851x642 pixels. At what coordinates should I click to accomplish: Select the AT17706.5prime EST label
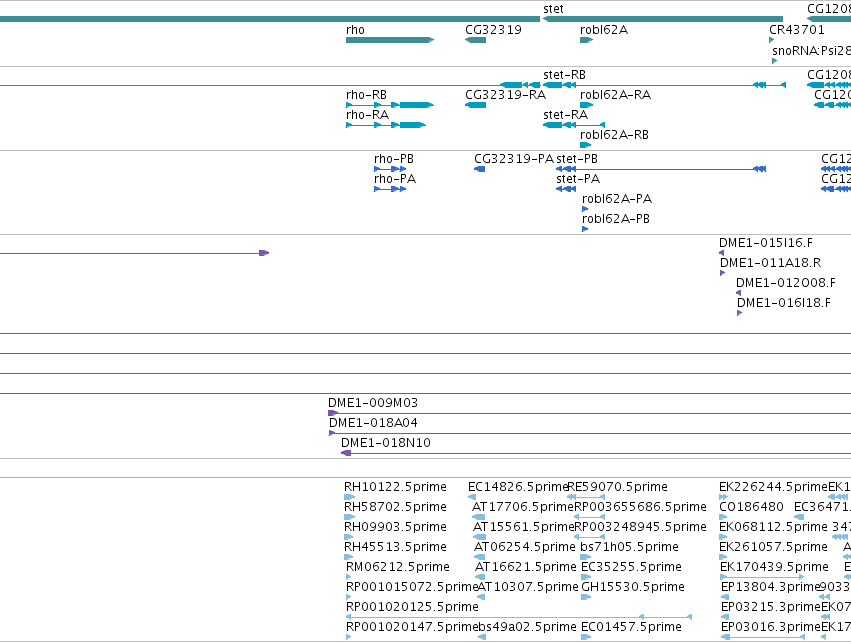click(x=523, y=507)
